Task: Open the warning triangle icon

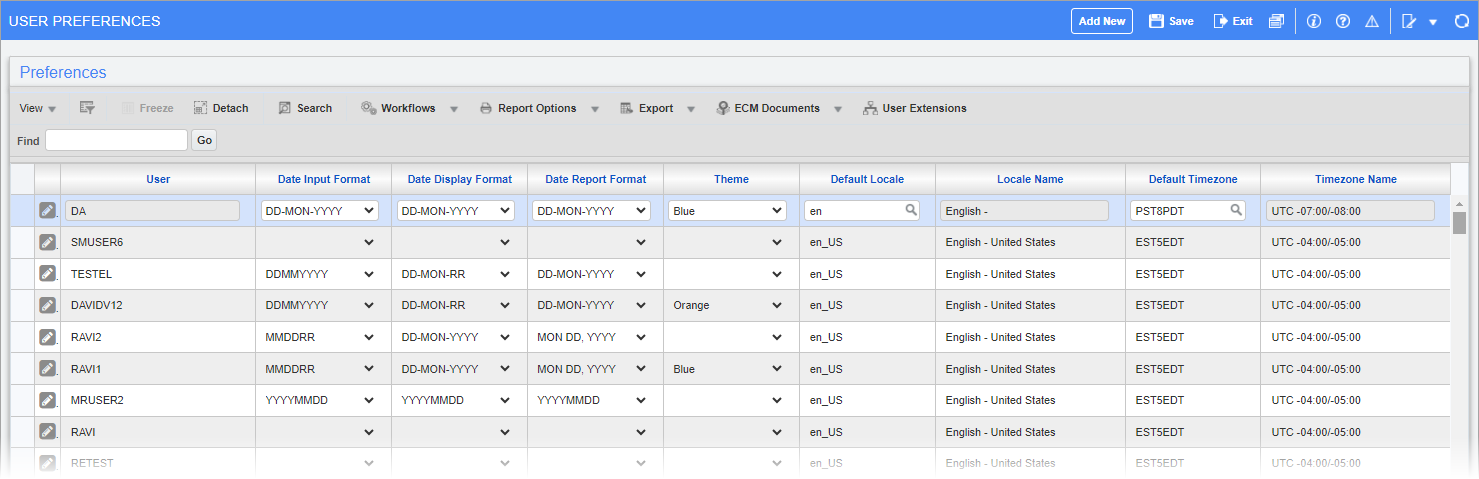Action: (x=1372, y=21)
